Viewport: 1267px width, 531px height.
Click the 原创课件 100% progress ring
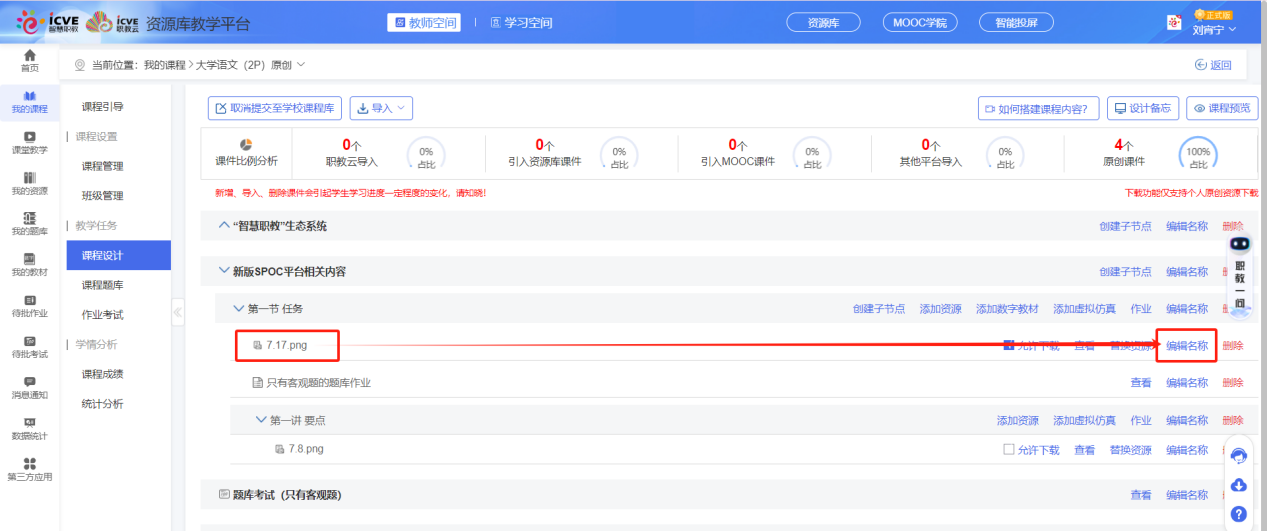1198,155
